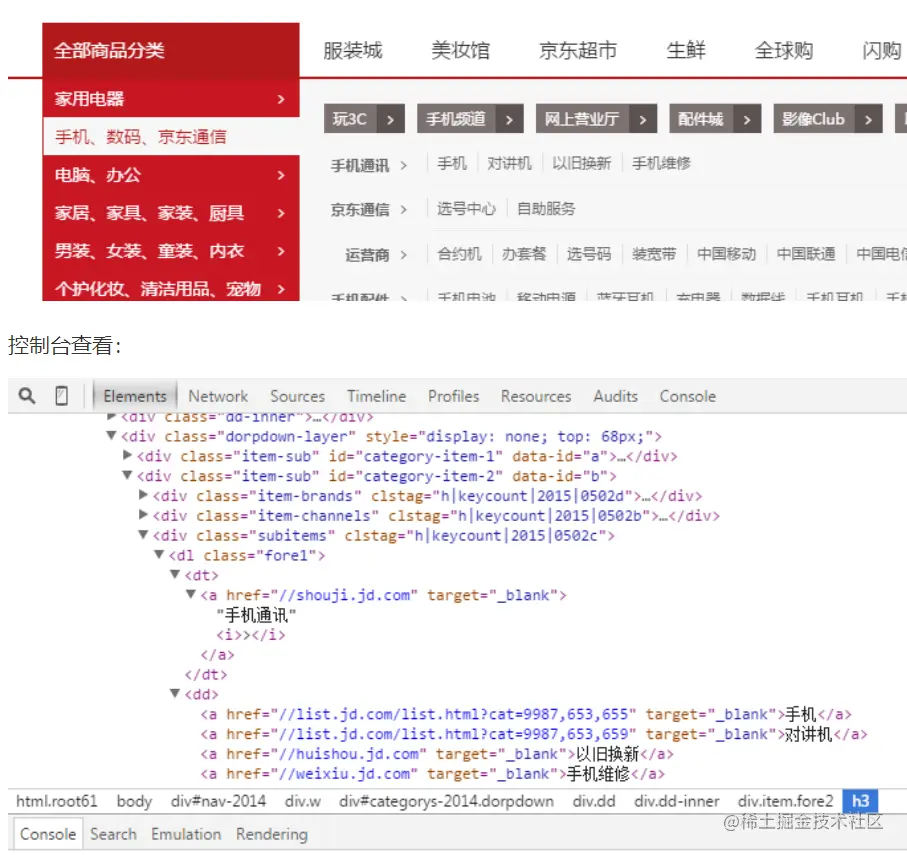Expand the item-channels div node
This screenshot has height=855, width=907.
click(143, 515)
